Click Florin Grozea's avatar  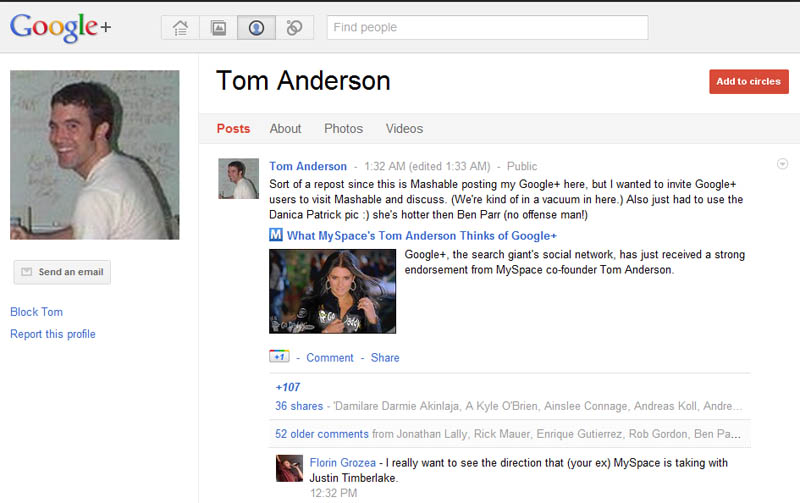click(289, 468)
